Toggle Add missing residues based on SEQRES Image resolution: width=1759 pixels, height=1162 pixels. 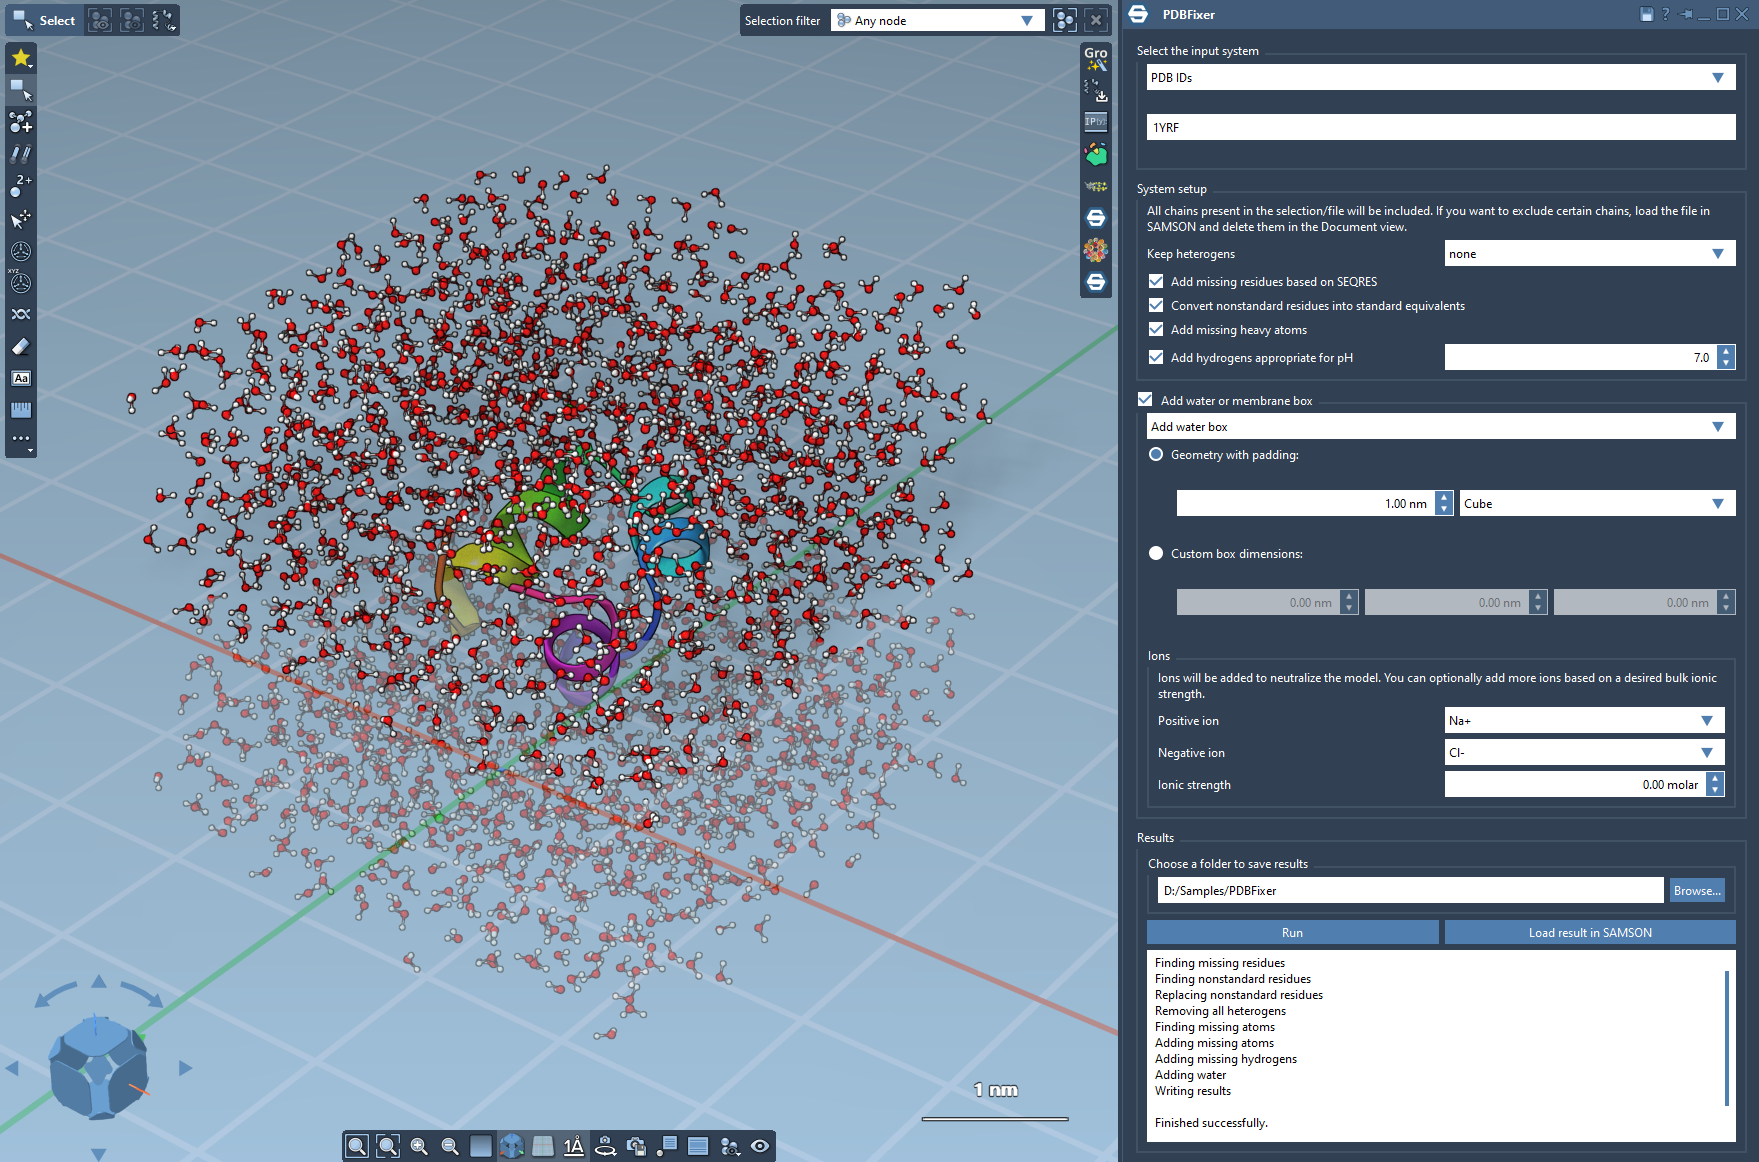tap(1156, 281)
